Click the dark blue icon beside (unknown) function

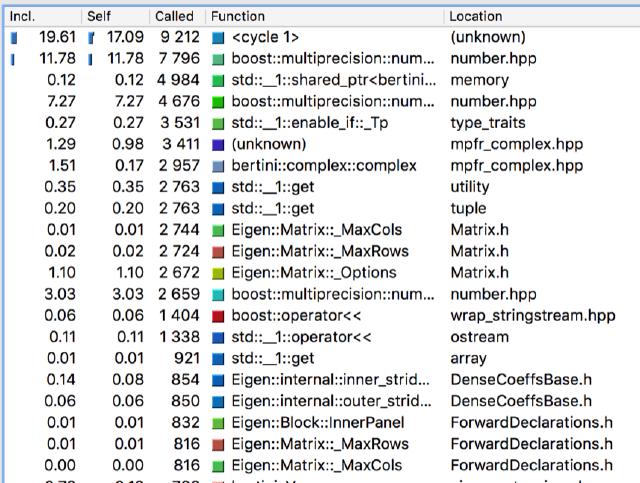pos(218,145)
